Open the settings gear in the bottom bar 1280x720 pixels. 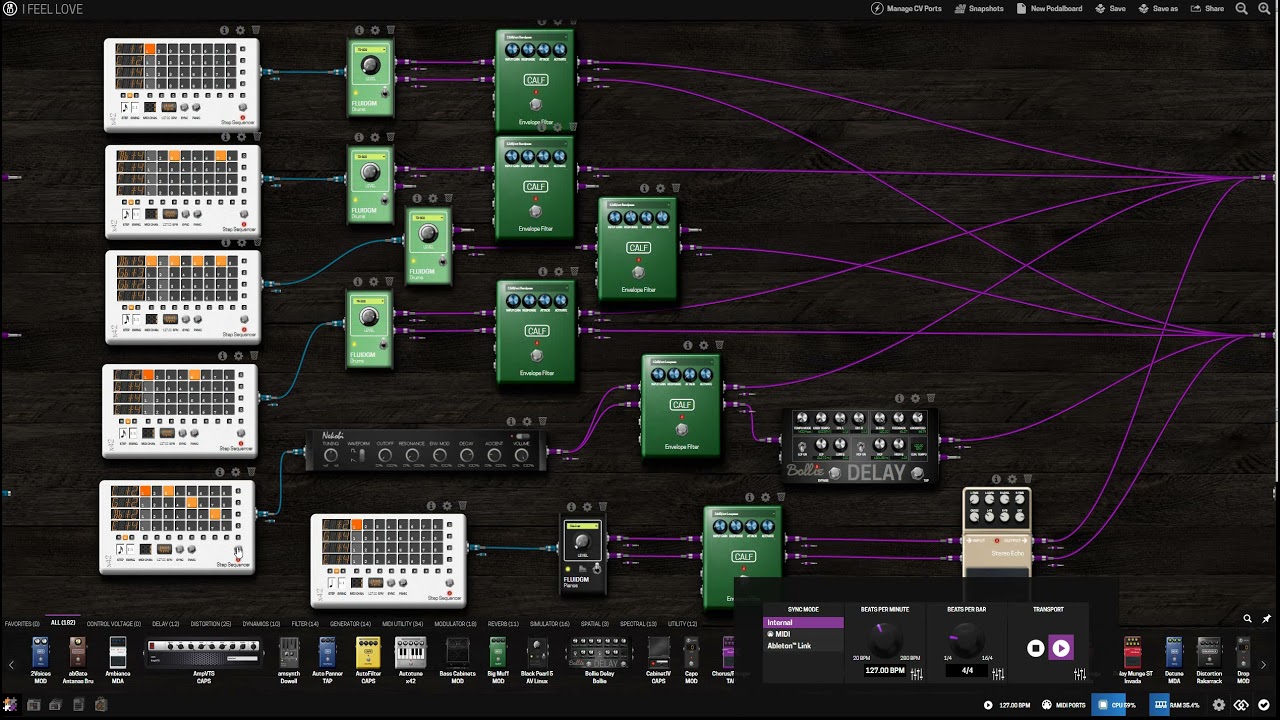pos(1219,705)
